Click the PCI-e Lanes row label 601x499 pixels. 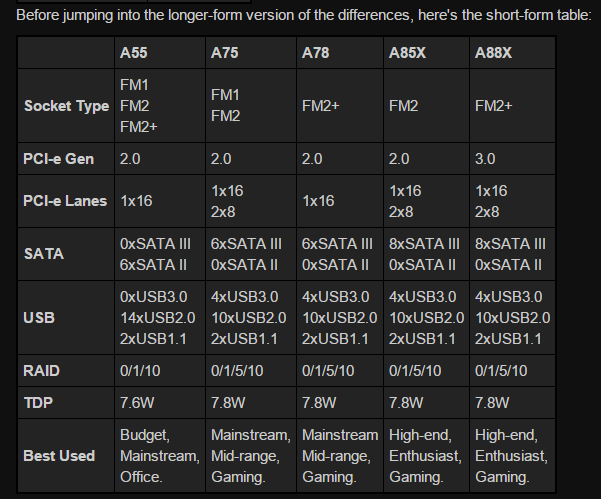(66, 201)
